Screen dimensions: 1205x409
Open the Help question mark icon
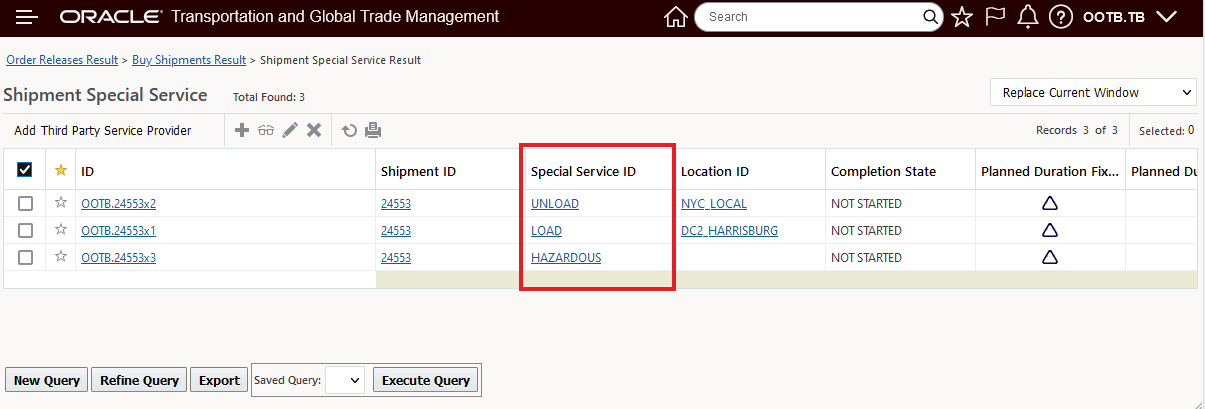click(x=1061, y=17)
